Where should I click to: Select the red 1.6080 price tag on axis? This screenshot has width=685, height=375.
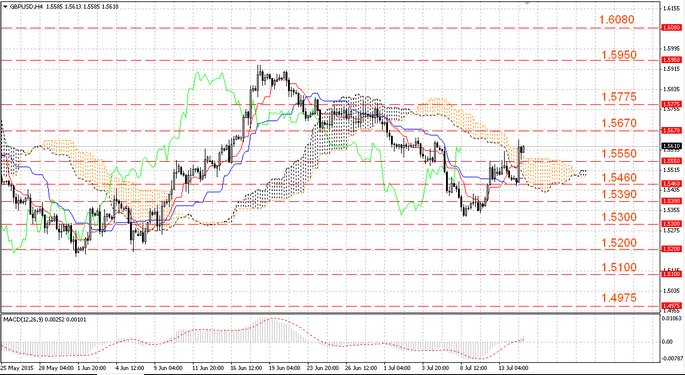tap(671, 28)
